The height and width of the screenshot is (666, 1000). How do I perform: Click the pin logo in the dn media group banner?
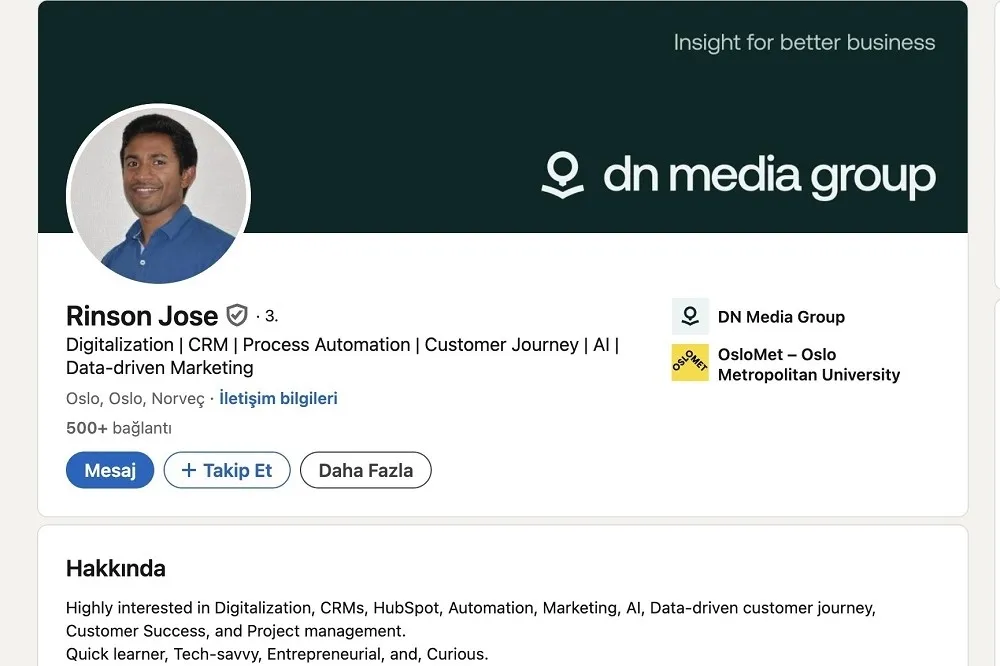(562, 175)
